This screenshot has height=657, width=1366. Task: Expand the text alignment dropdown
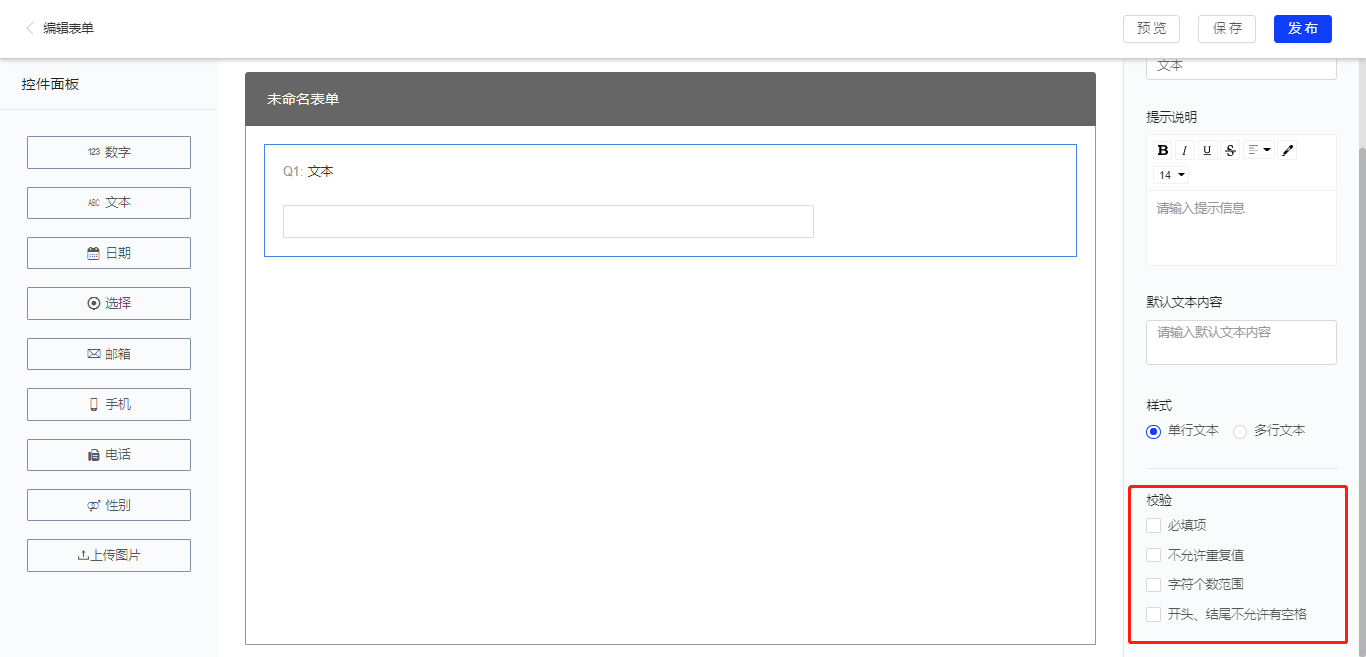tap(1259, 150)
